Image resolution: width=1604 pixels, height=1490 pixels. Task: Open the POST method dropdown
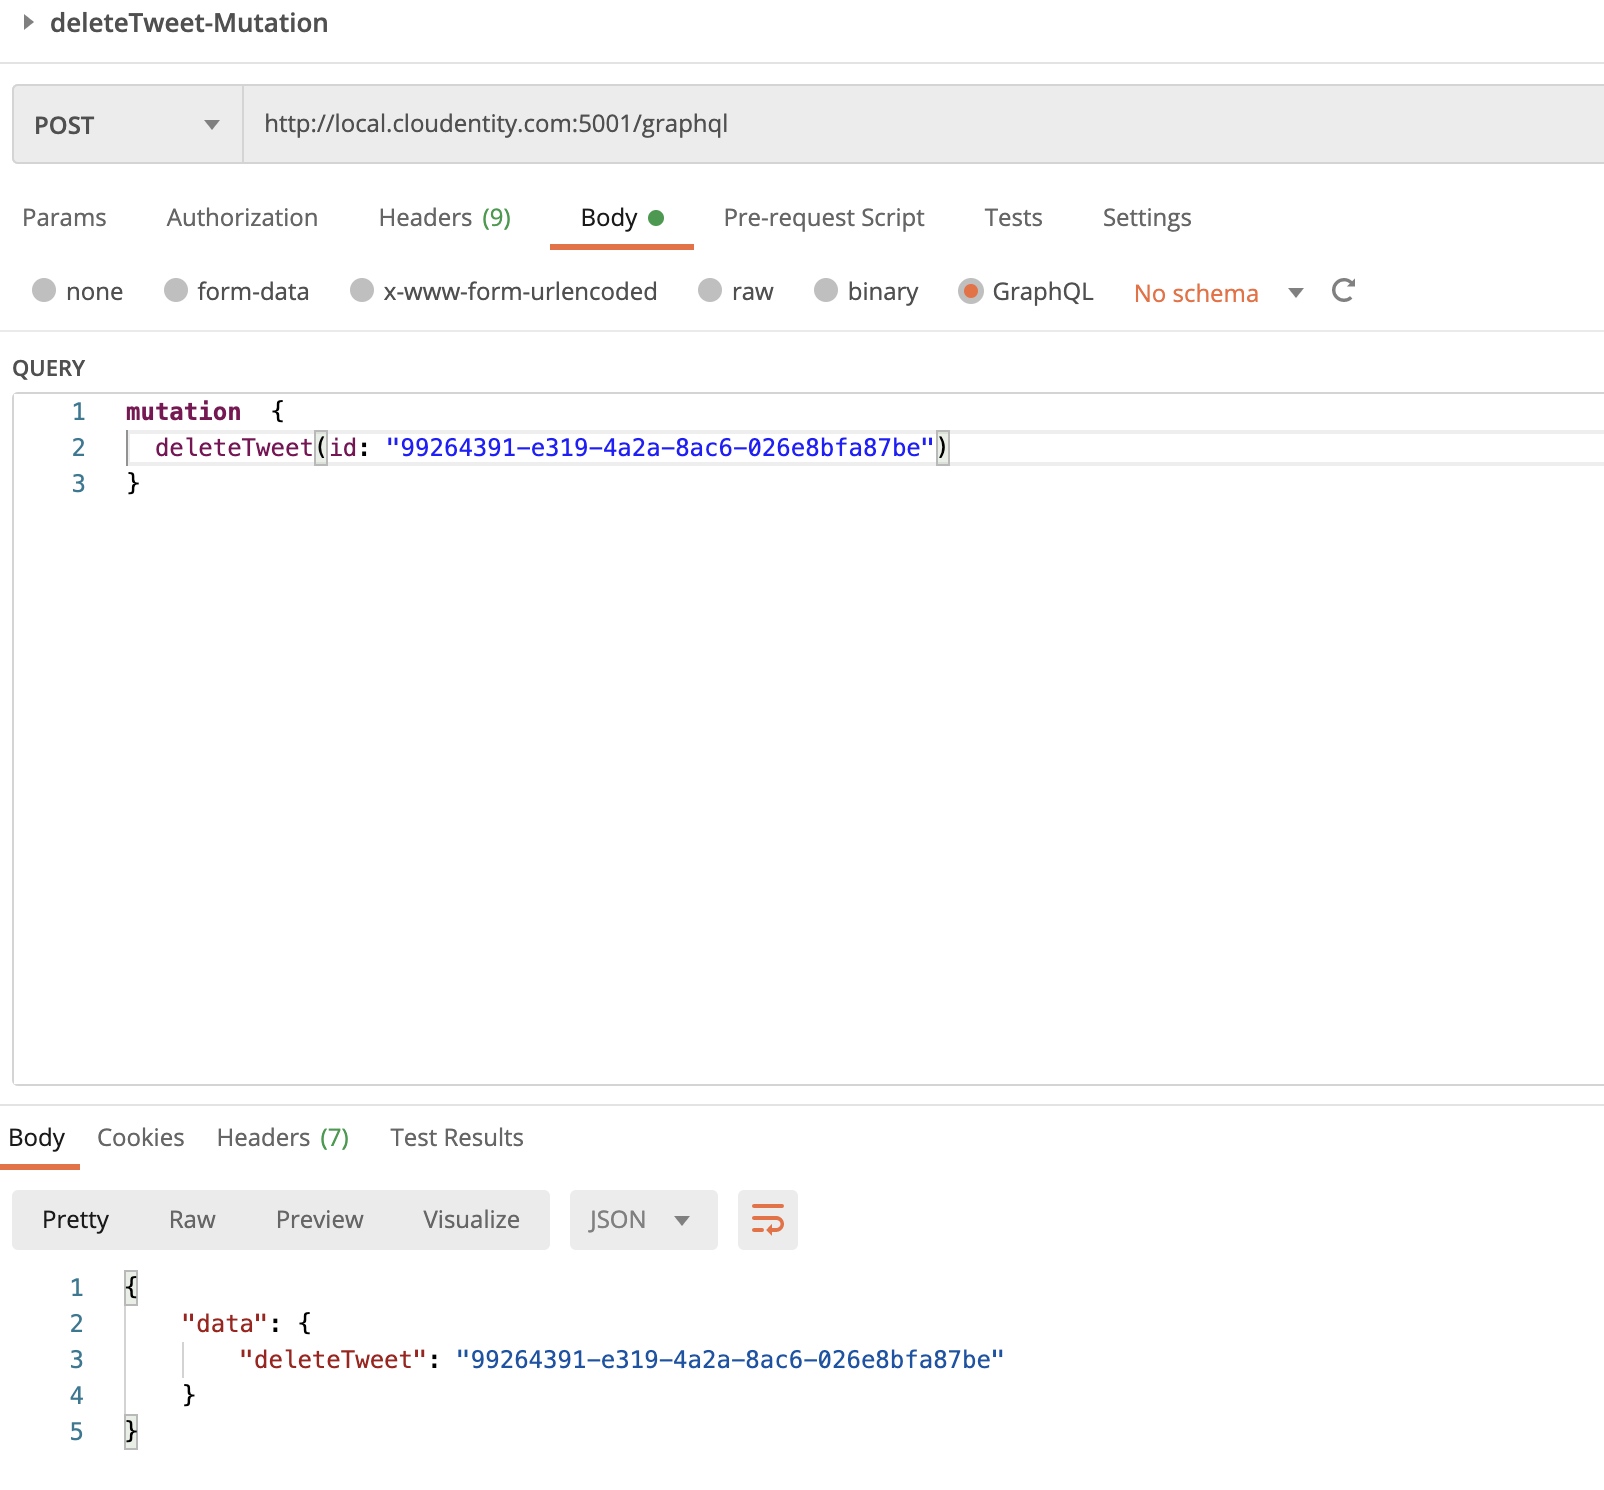pyautogui.click(x=127, y=125)
